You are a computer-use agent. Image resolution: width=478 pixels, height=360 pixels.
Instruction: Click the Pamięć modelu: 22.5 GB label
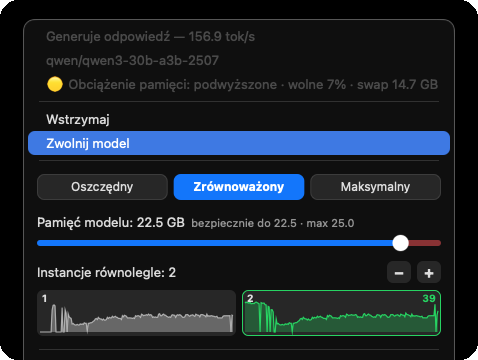[x=111, y=222]
